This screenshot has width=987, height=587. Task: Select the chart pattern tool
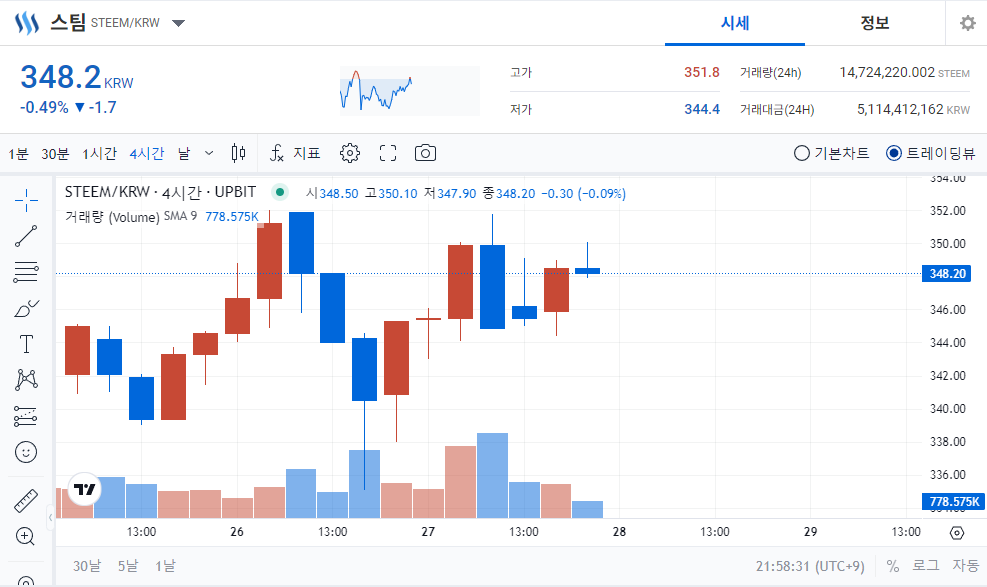[x=26, y=379]
